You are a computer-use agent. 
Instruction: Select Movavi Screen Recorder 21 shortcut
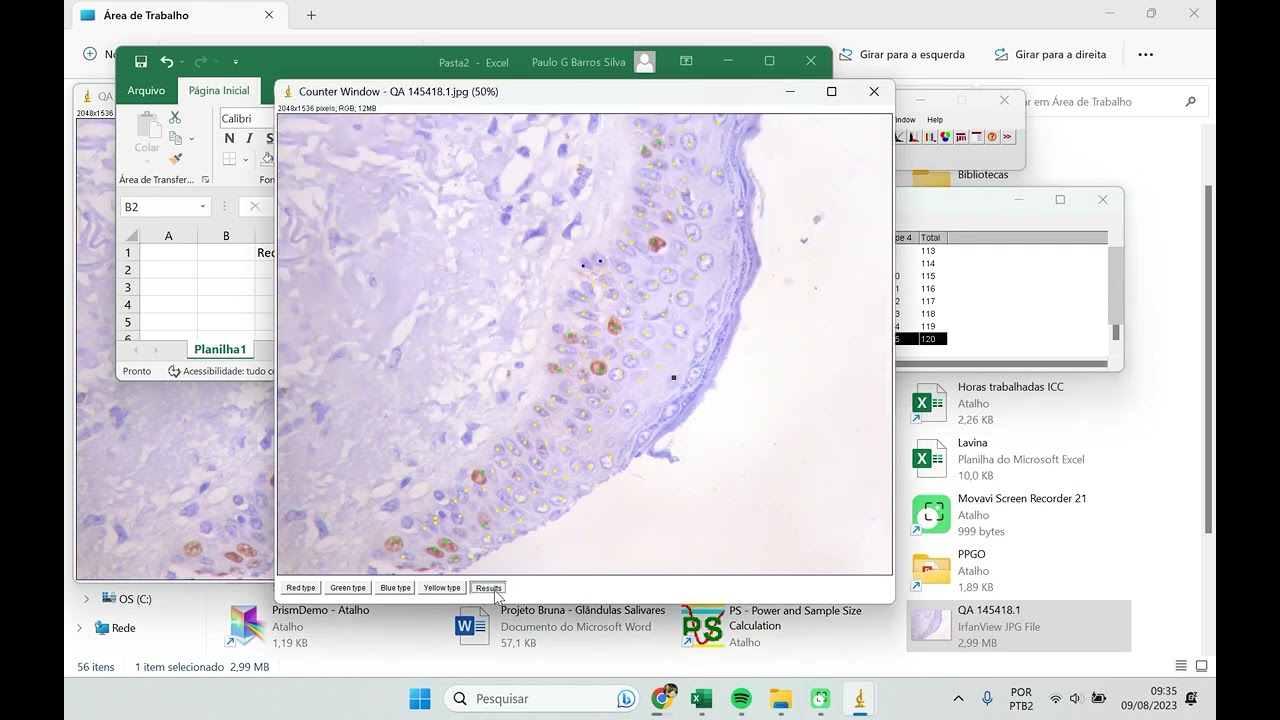pos(1018,515)
